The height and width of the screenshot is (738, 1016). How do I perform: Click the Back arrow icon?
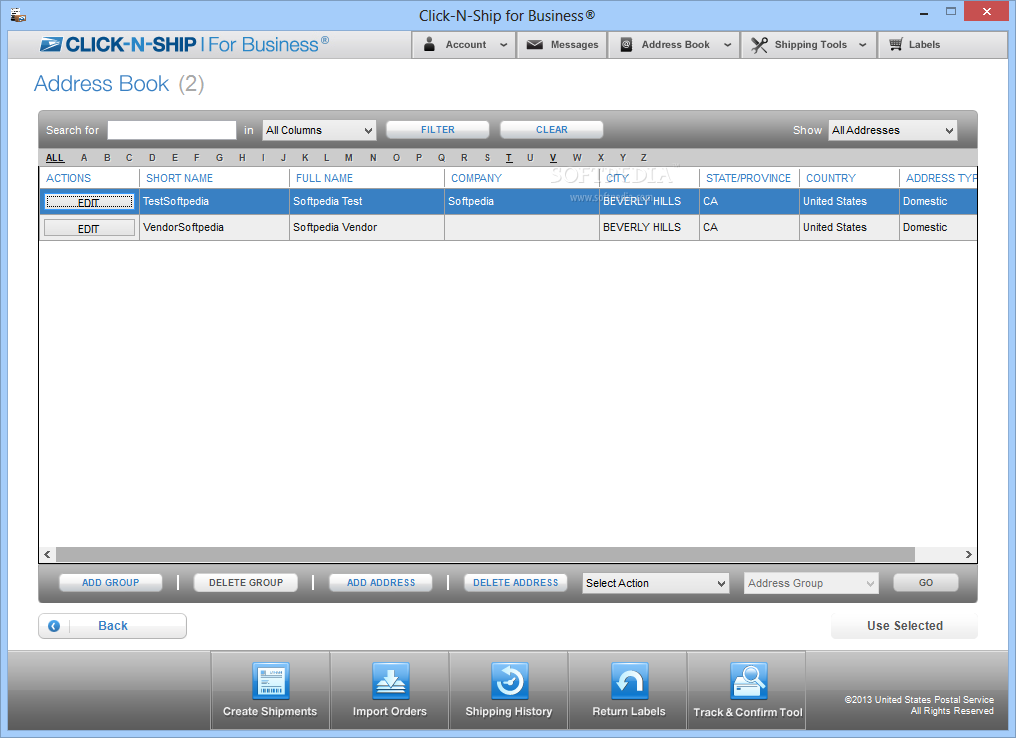[54, 626]
